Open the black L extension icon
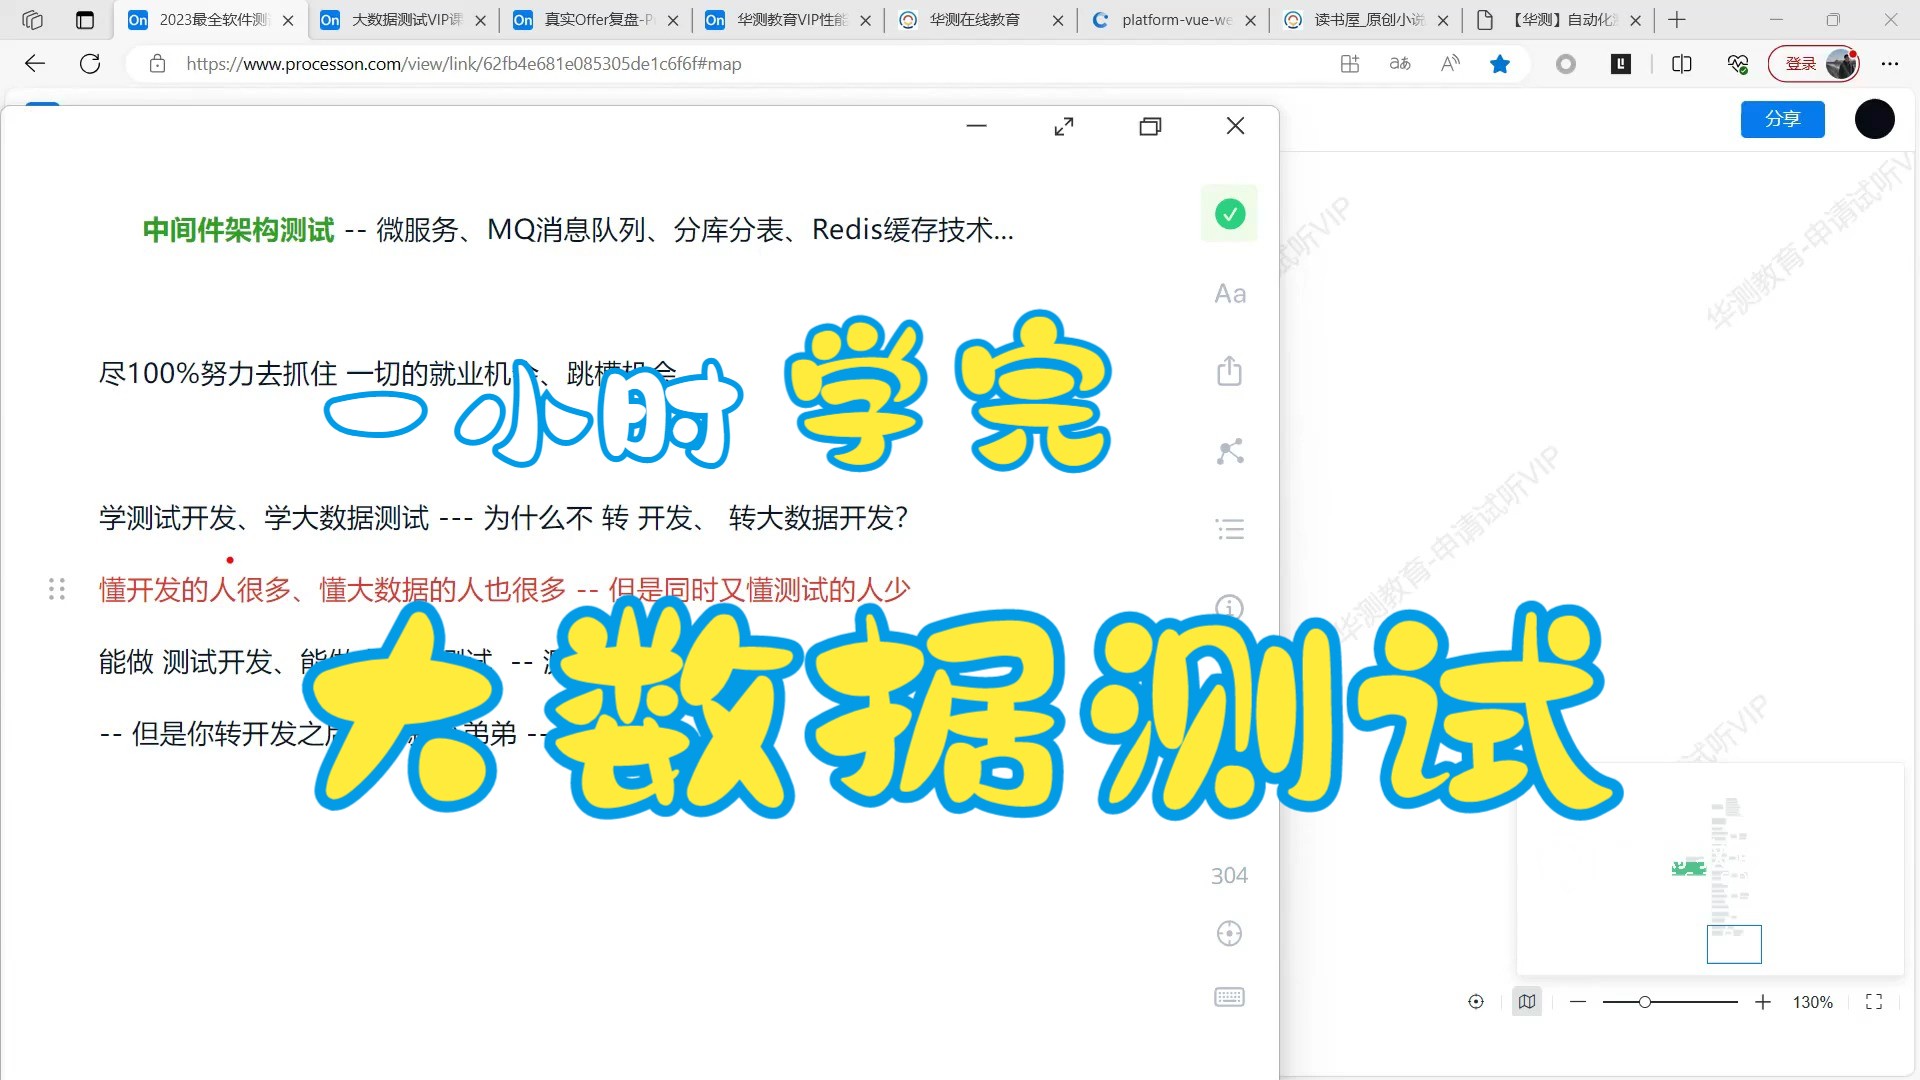 click(1621, 64)
